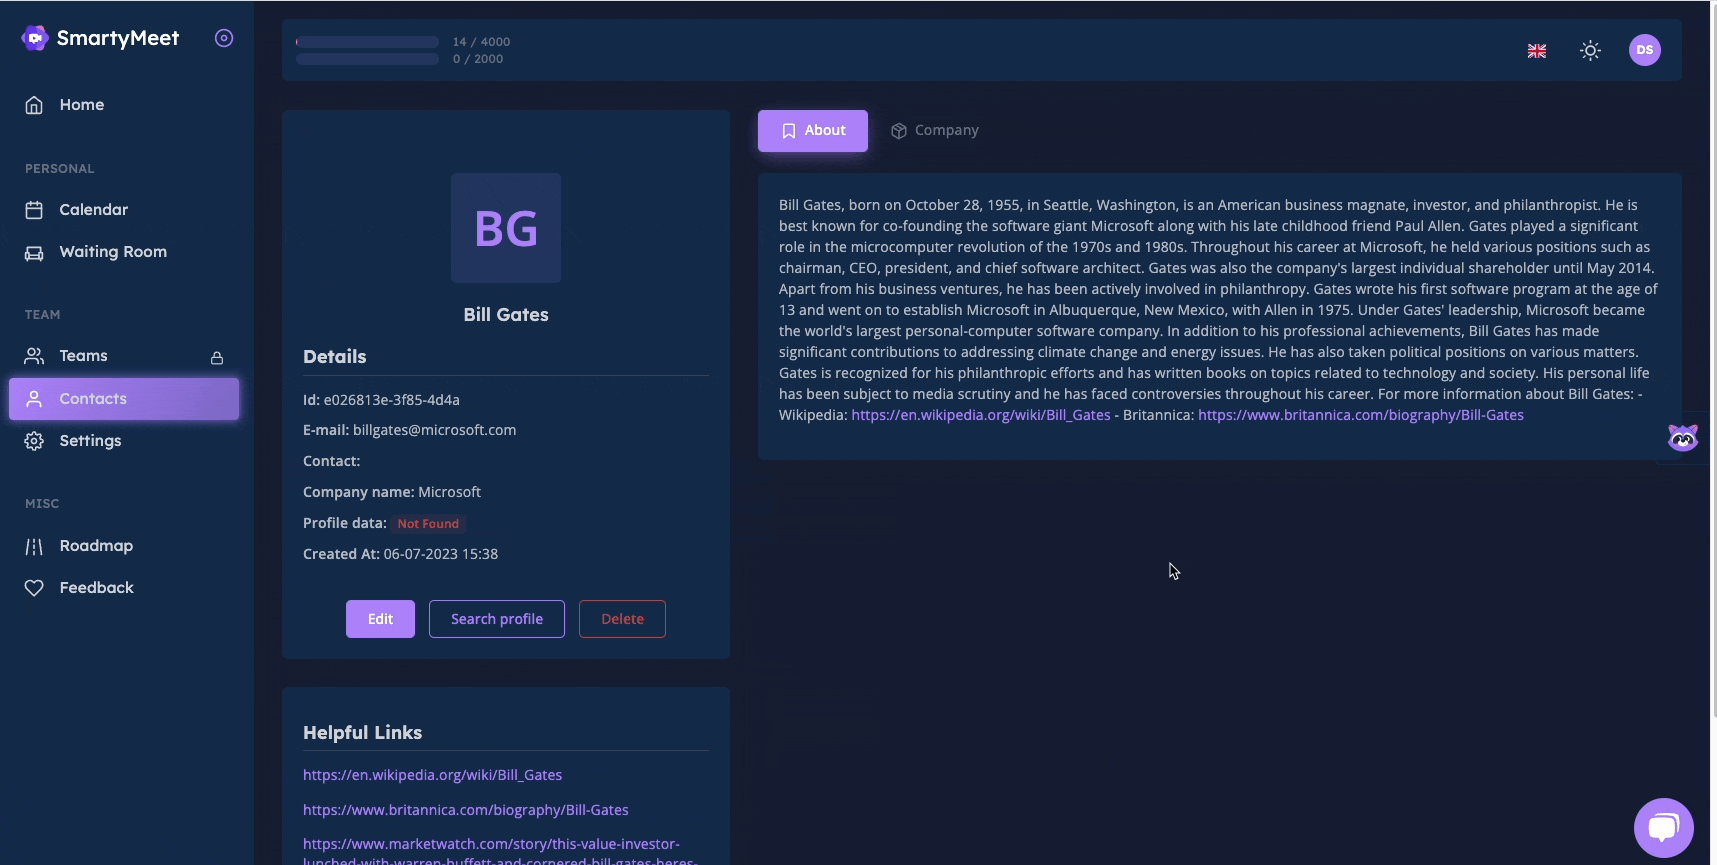Click the 0 / 2000 usage bar
The width and height of the screenshot is (1717, 865).
[x=367, y=59]
